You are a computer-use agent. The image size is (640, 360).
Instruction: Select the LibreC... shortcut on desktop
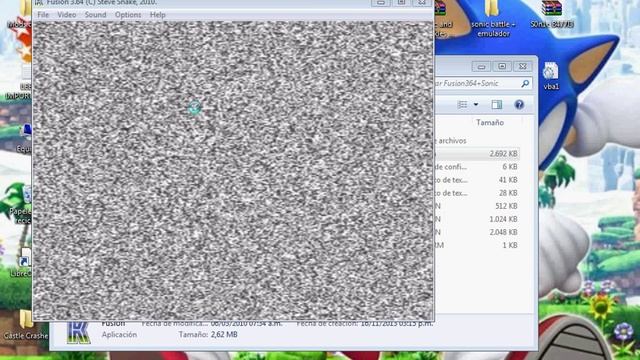(x=22, y=263)
